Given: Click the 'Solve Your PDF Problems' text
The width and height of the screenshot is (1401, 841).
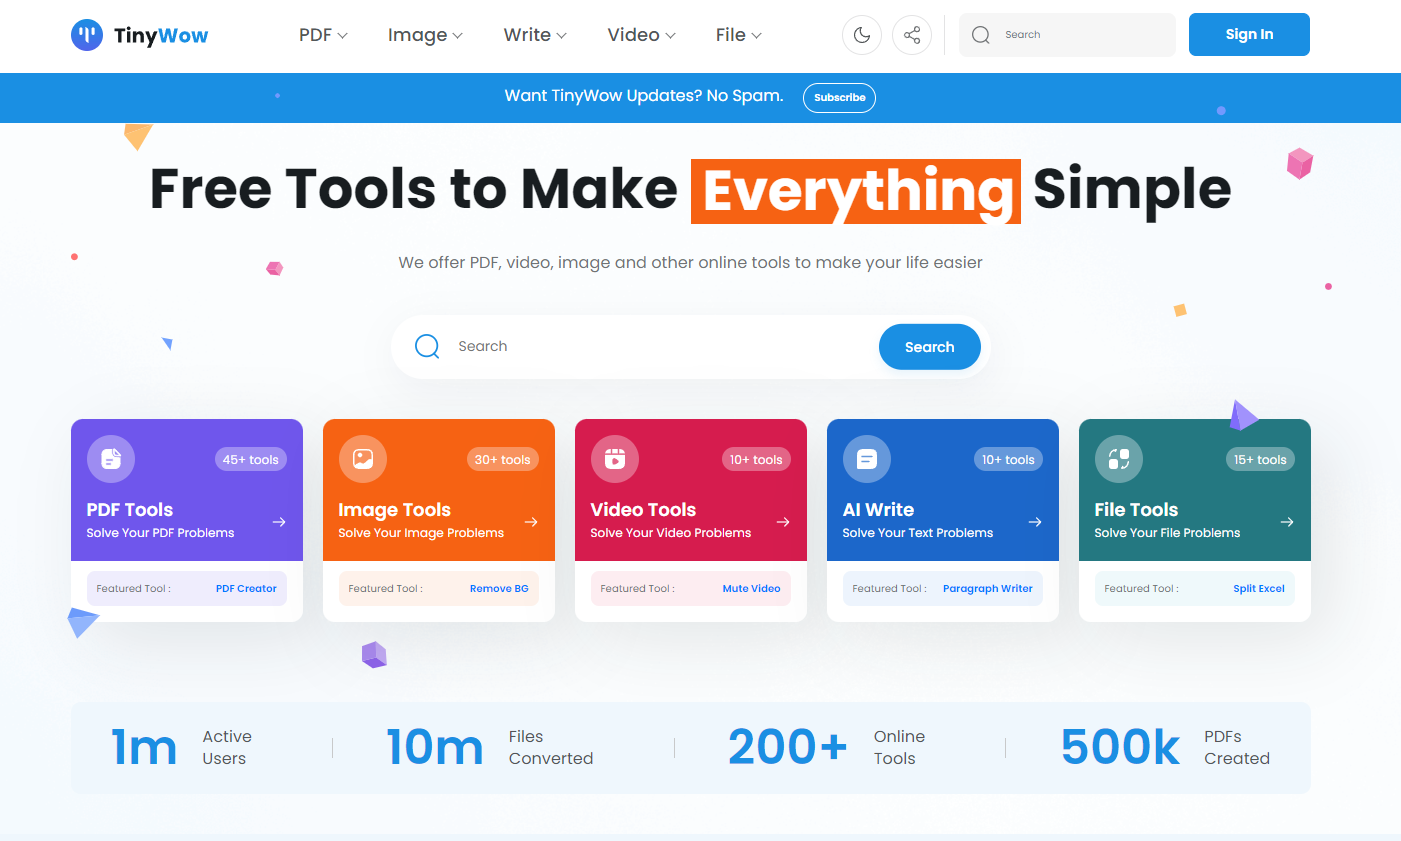Looking at the screenshot, I should (x=160, y=533).
